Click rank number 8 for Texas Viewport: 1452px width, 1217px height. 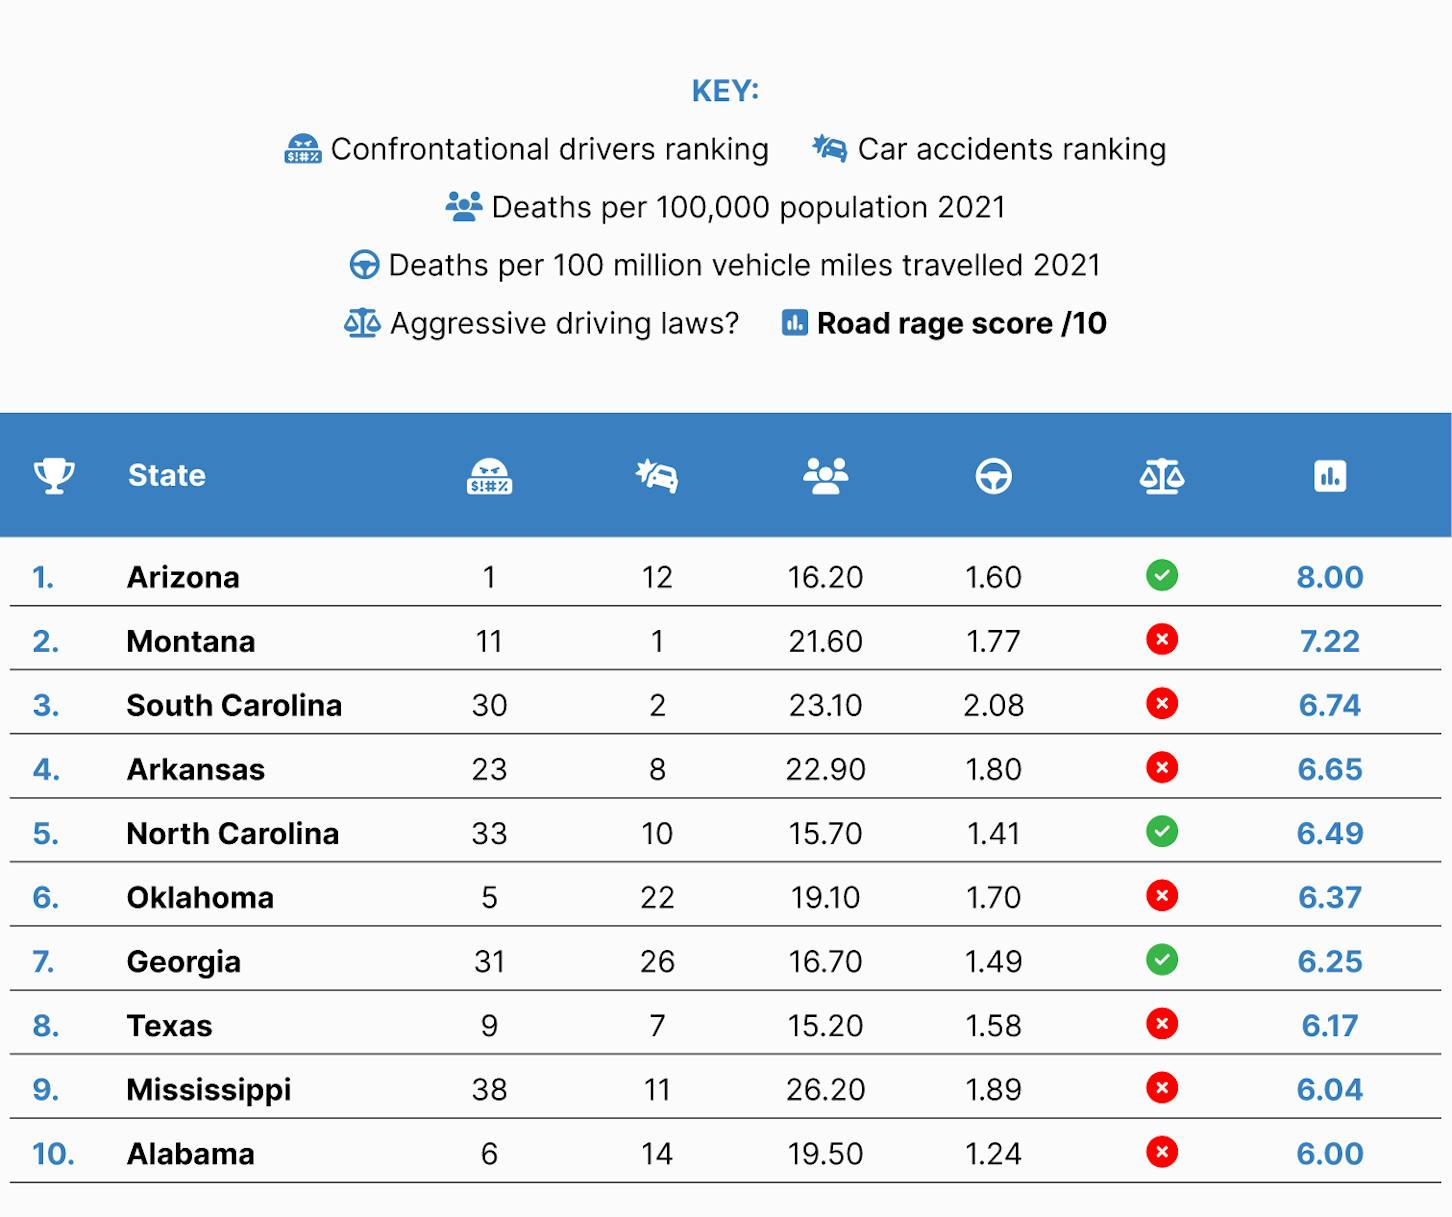tap(46, 1026)
